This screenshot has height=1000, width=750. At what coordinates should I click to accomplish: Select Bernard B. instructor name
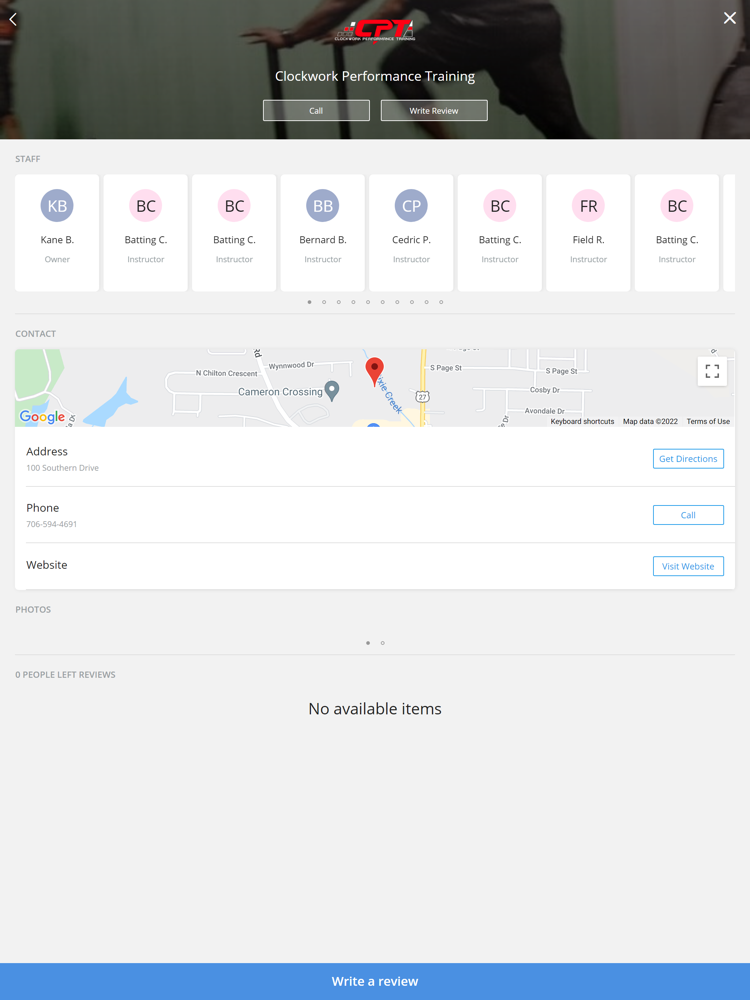[x=323, y=240]
